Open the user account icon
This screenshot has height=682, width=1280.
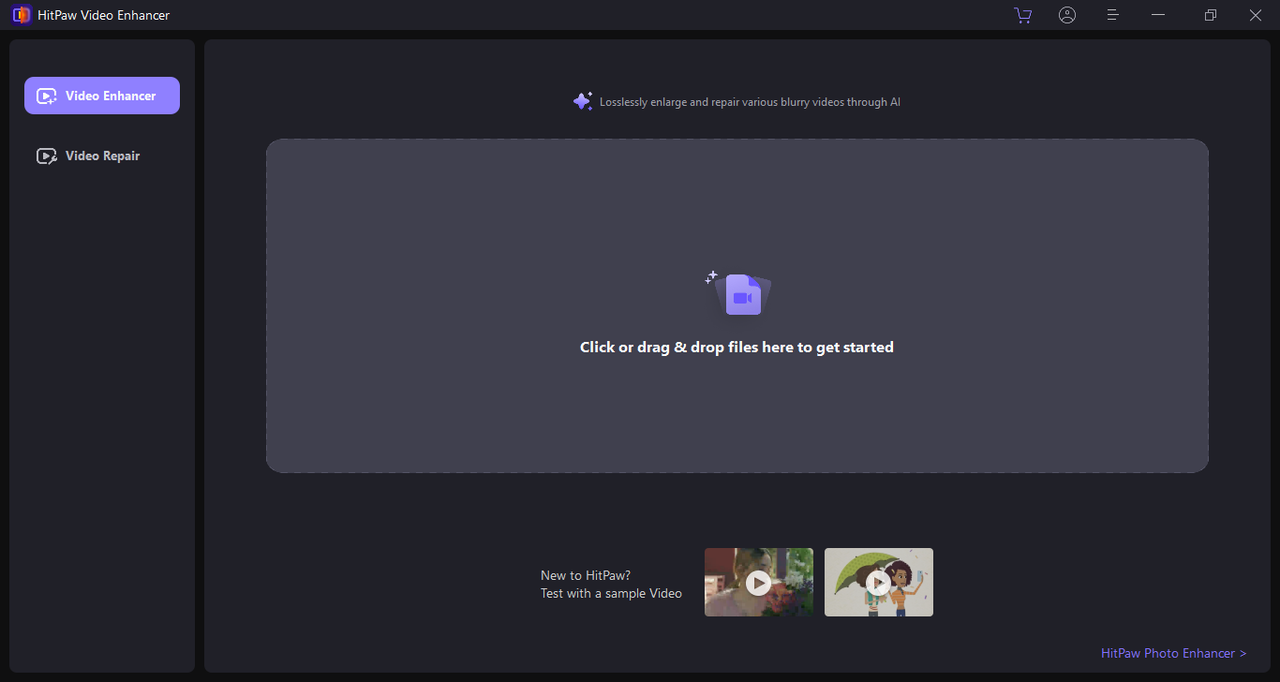[x=1067, y=15]
